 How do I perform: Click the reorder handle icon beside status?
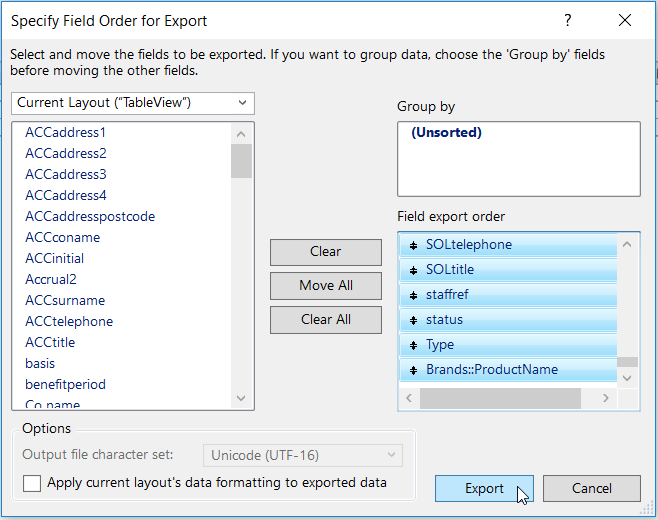click(412, 320)
